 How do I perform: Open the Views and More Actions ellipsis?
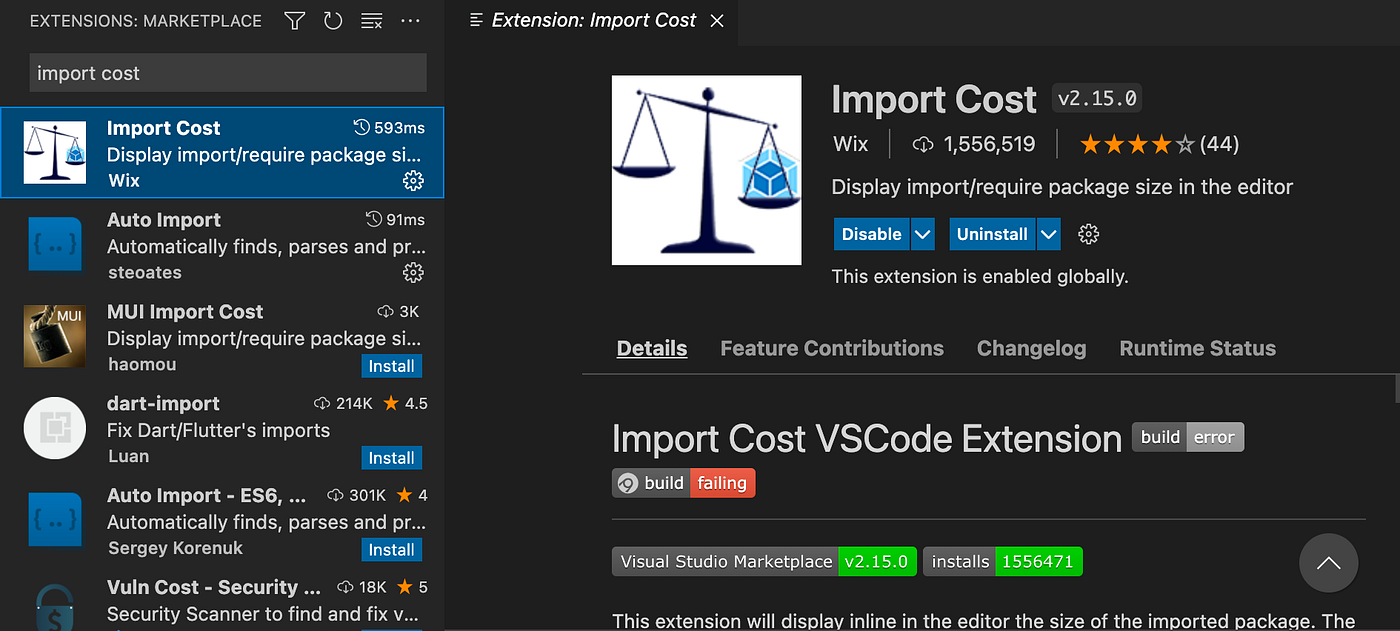(x=410, y=21)
